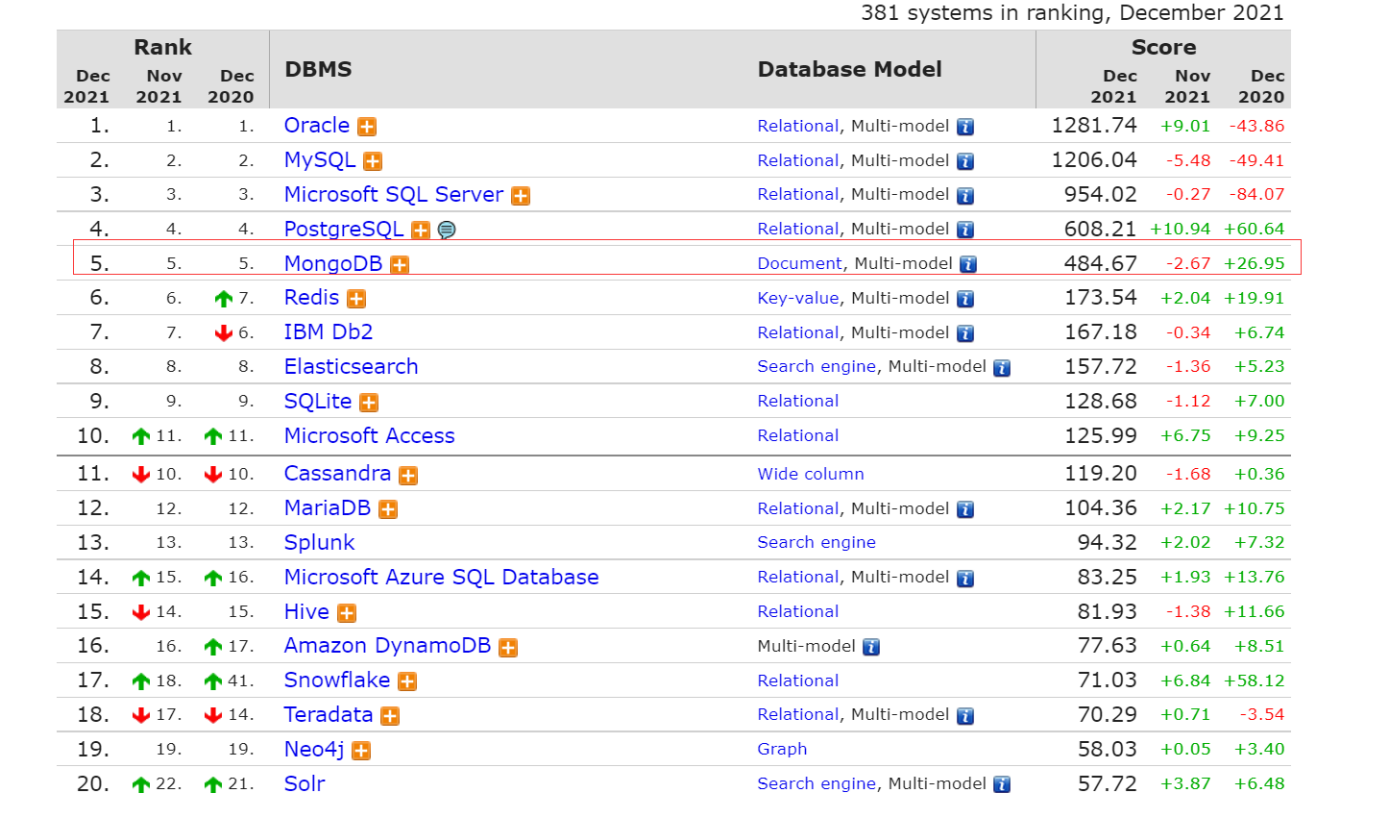Click the orange plus icon beside SQLite

(x=369, y=403)
